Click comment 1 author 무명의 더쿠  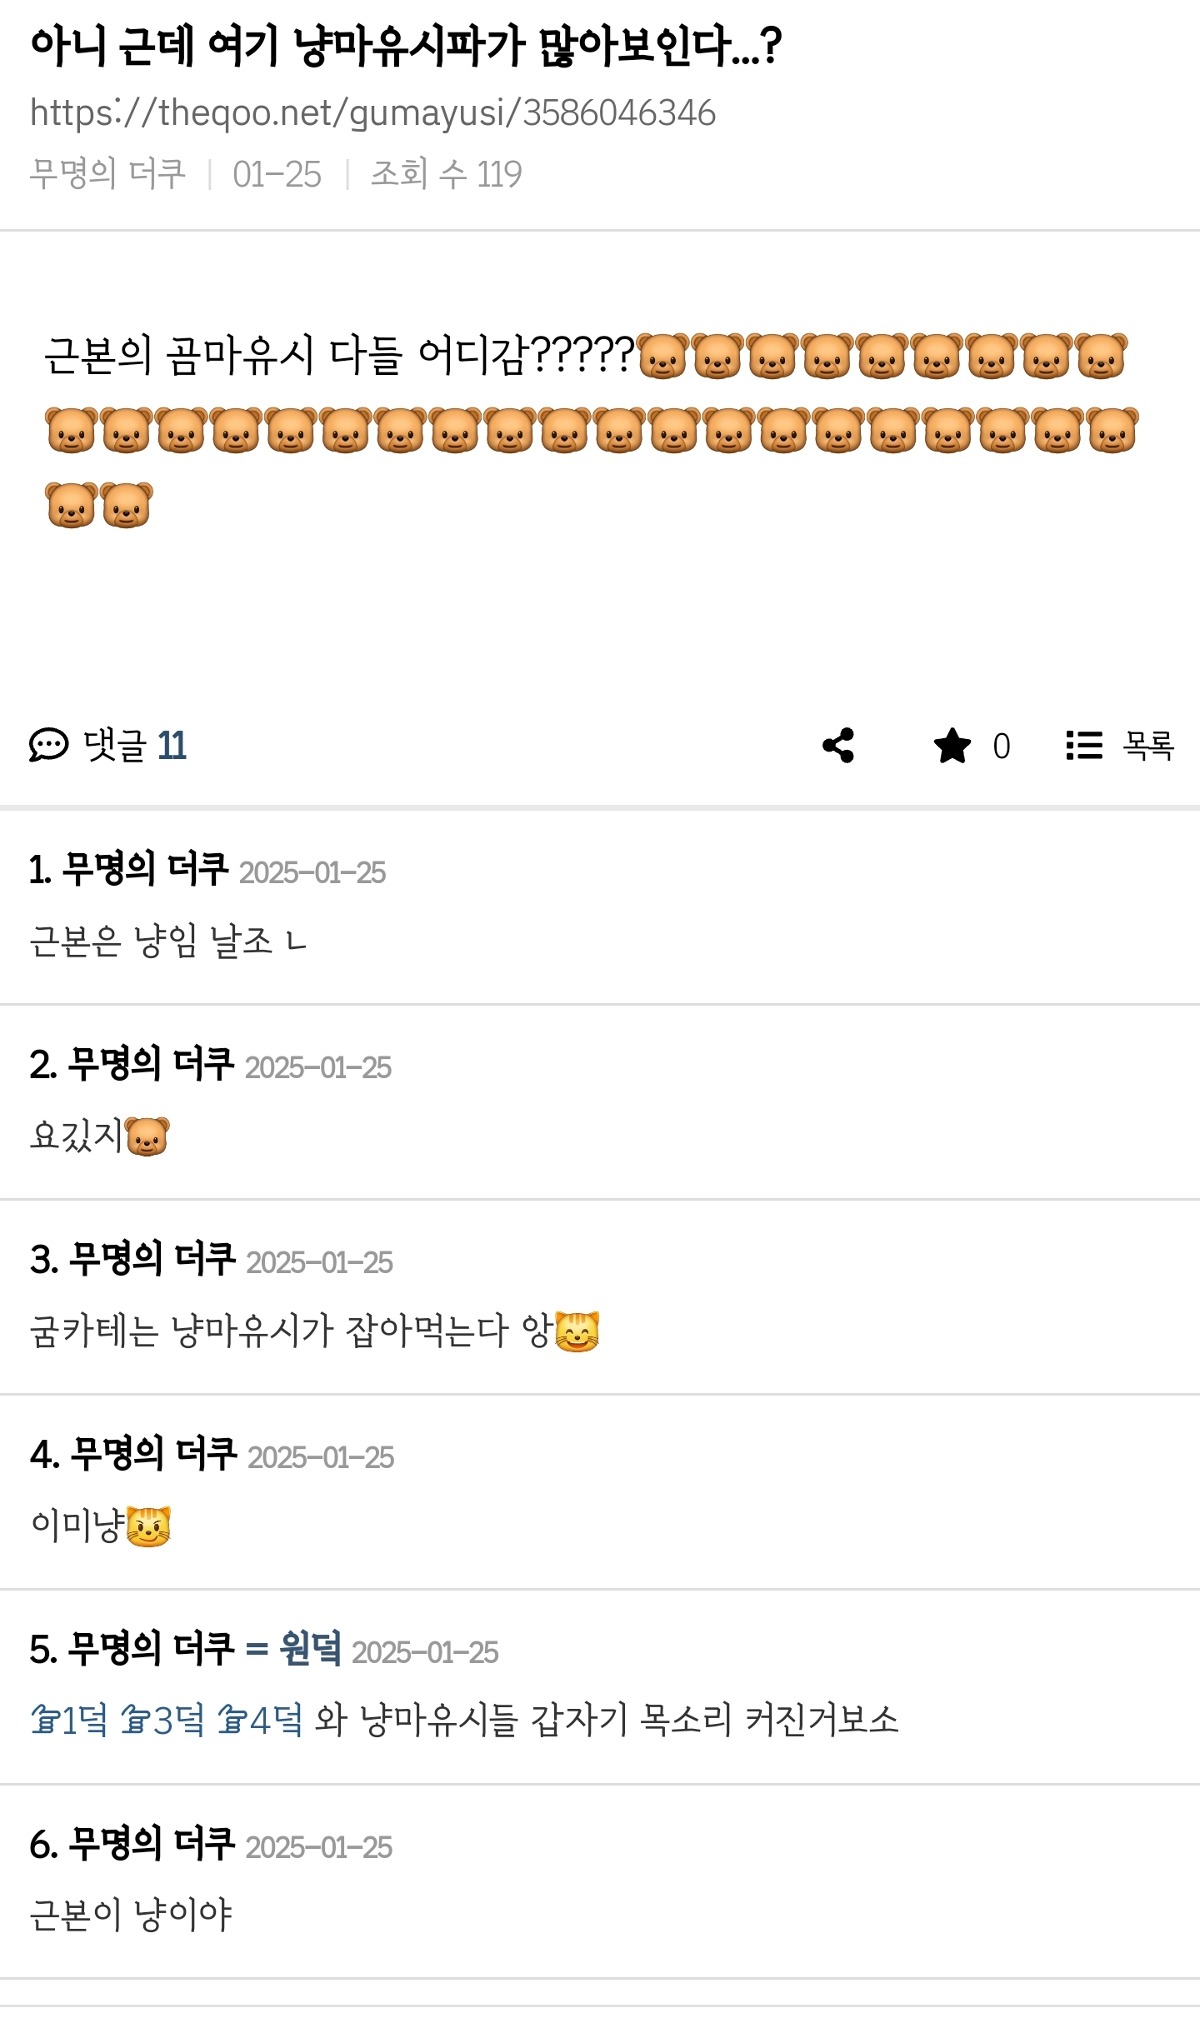pyautogui.click(x=145, y=869)
